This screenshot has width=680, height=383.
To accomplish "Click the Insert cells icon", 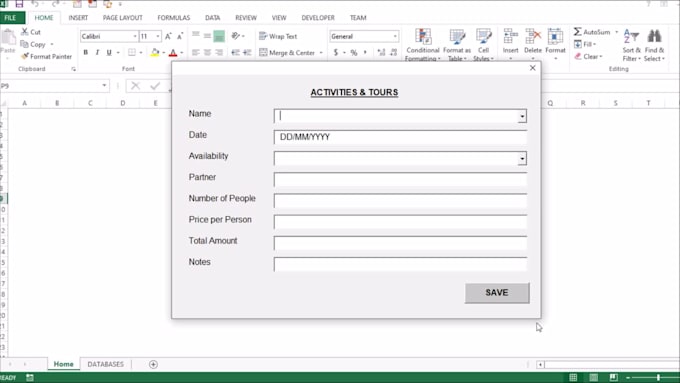I will coord(510,36).
